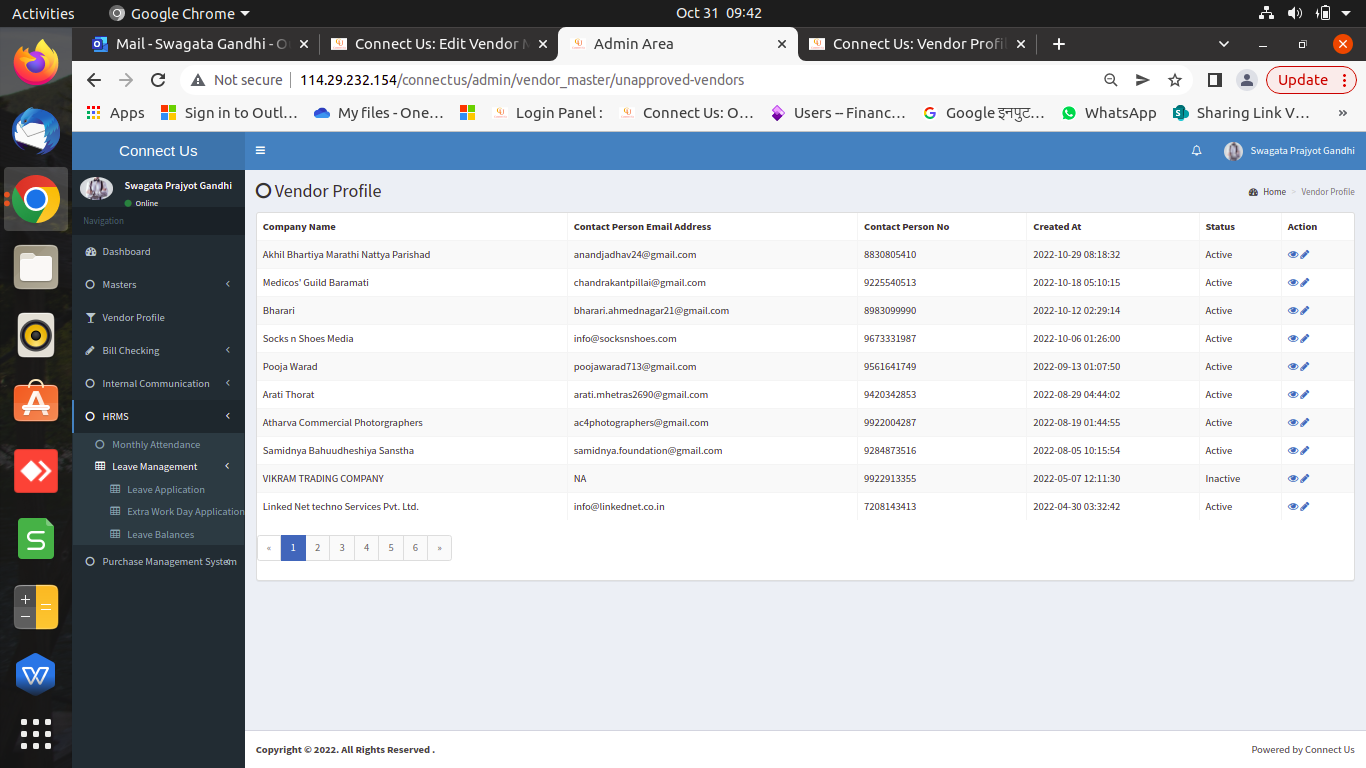View Linked Net techno Services details
1366x768 pixels.
[1293, 507]
